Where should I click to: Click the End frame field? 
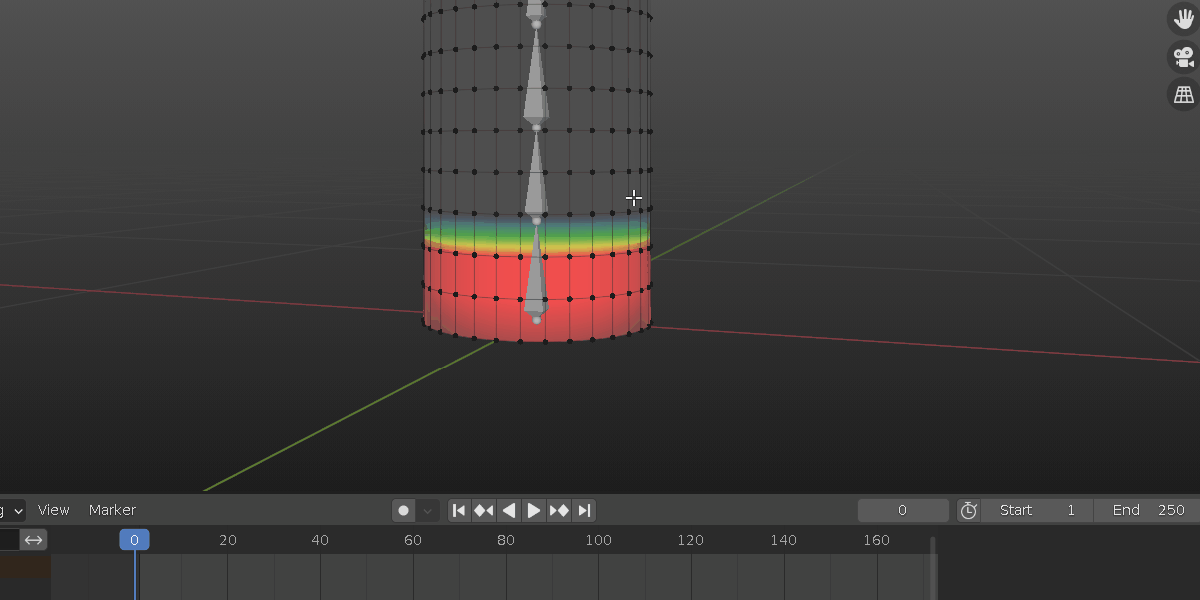tap(1146, 510)
